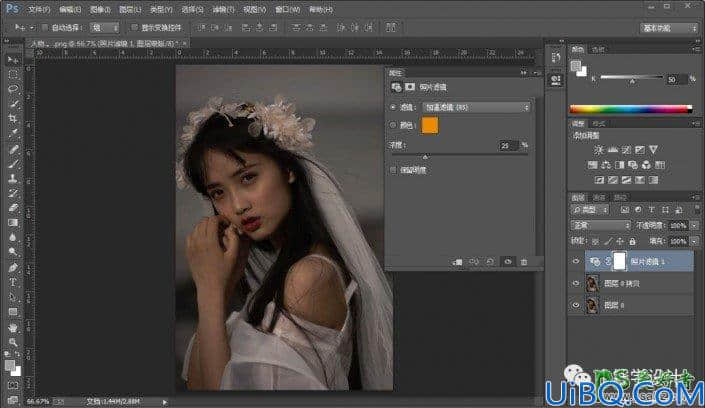Add a Brightness/Contrast adjustment (sun icon)
Image resolution: width=705 pixels, height=408 pixels.
pyautogui.click(x=598, y=150)
